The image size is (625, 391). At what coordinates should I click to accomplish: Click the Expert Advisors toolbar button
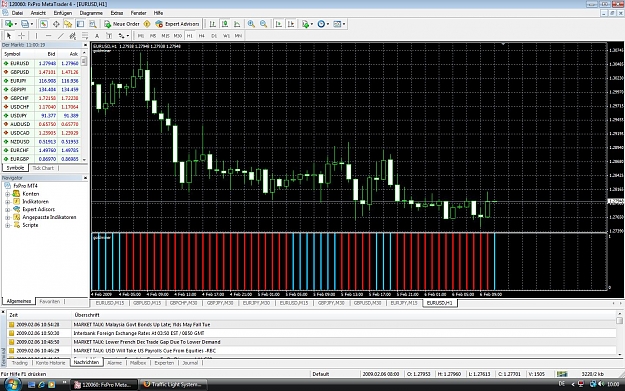[x=178, y=24]
